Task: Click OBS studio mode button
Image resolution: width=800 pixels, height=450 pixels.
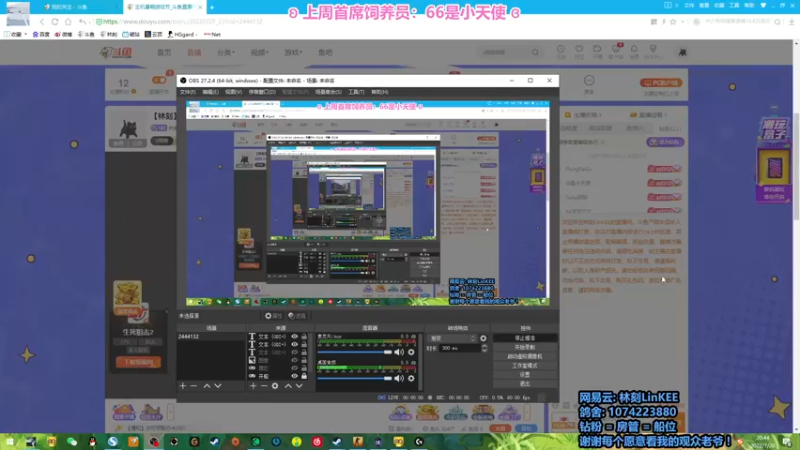Action: pyautogui.click(x=525, y=366)
